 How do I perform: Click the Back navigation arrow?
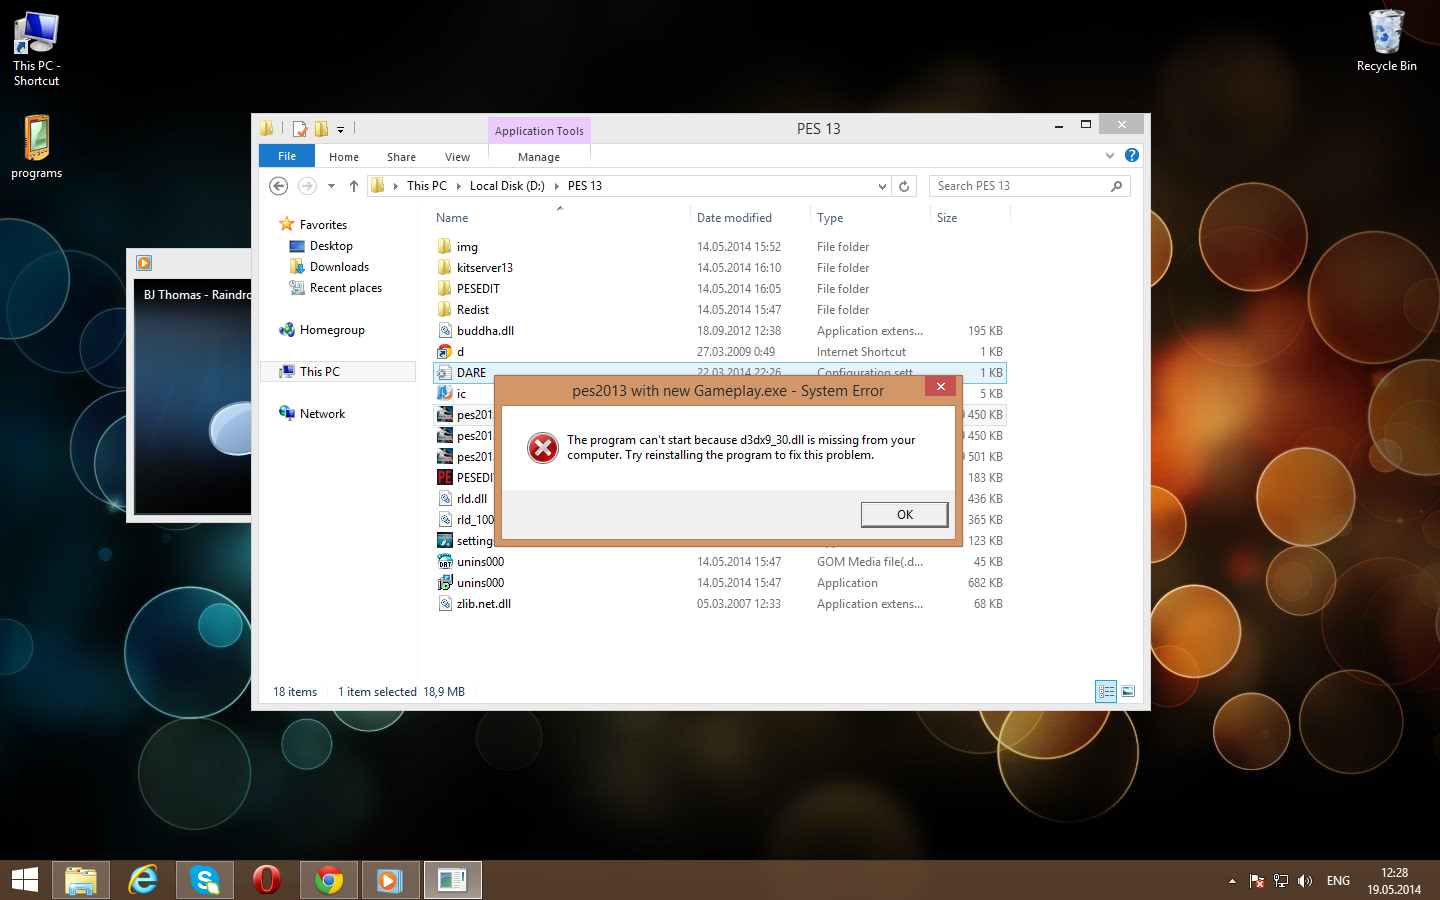[x=279, y=186]
